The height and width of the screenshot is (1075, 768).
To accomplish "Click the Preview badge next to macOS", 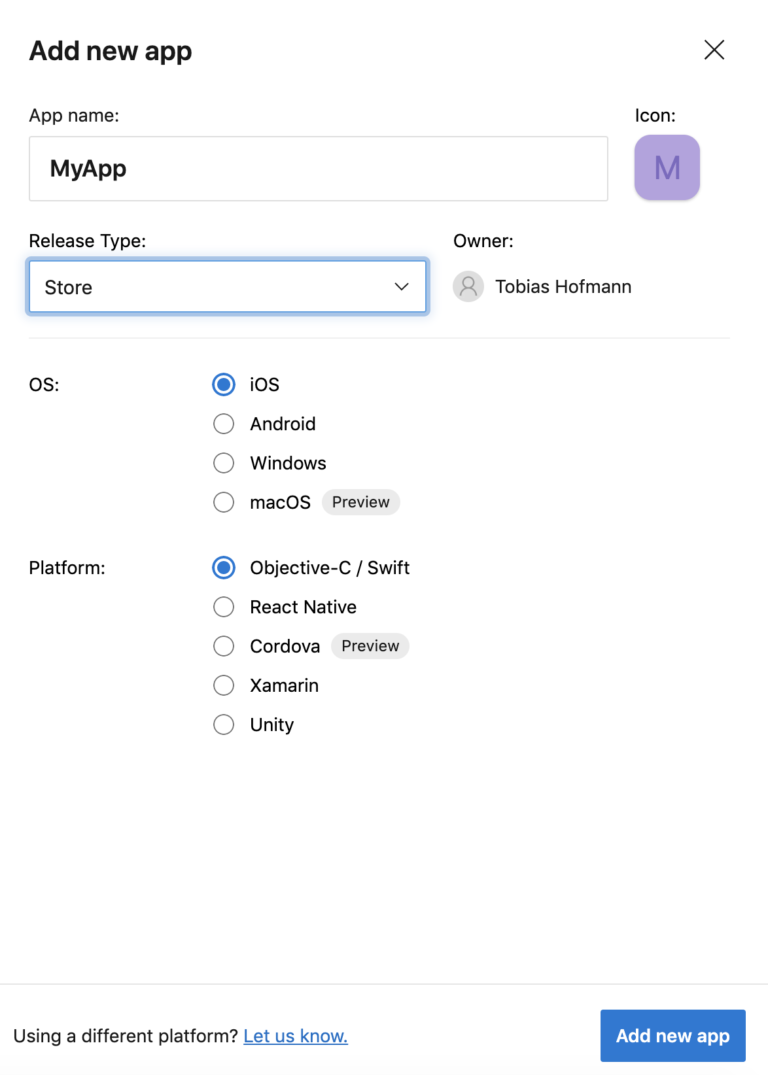I will pos(360,501).
